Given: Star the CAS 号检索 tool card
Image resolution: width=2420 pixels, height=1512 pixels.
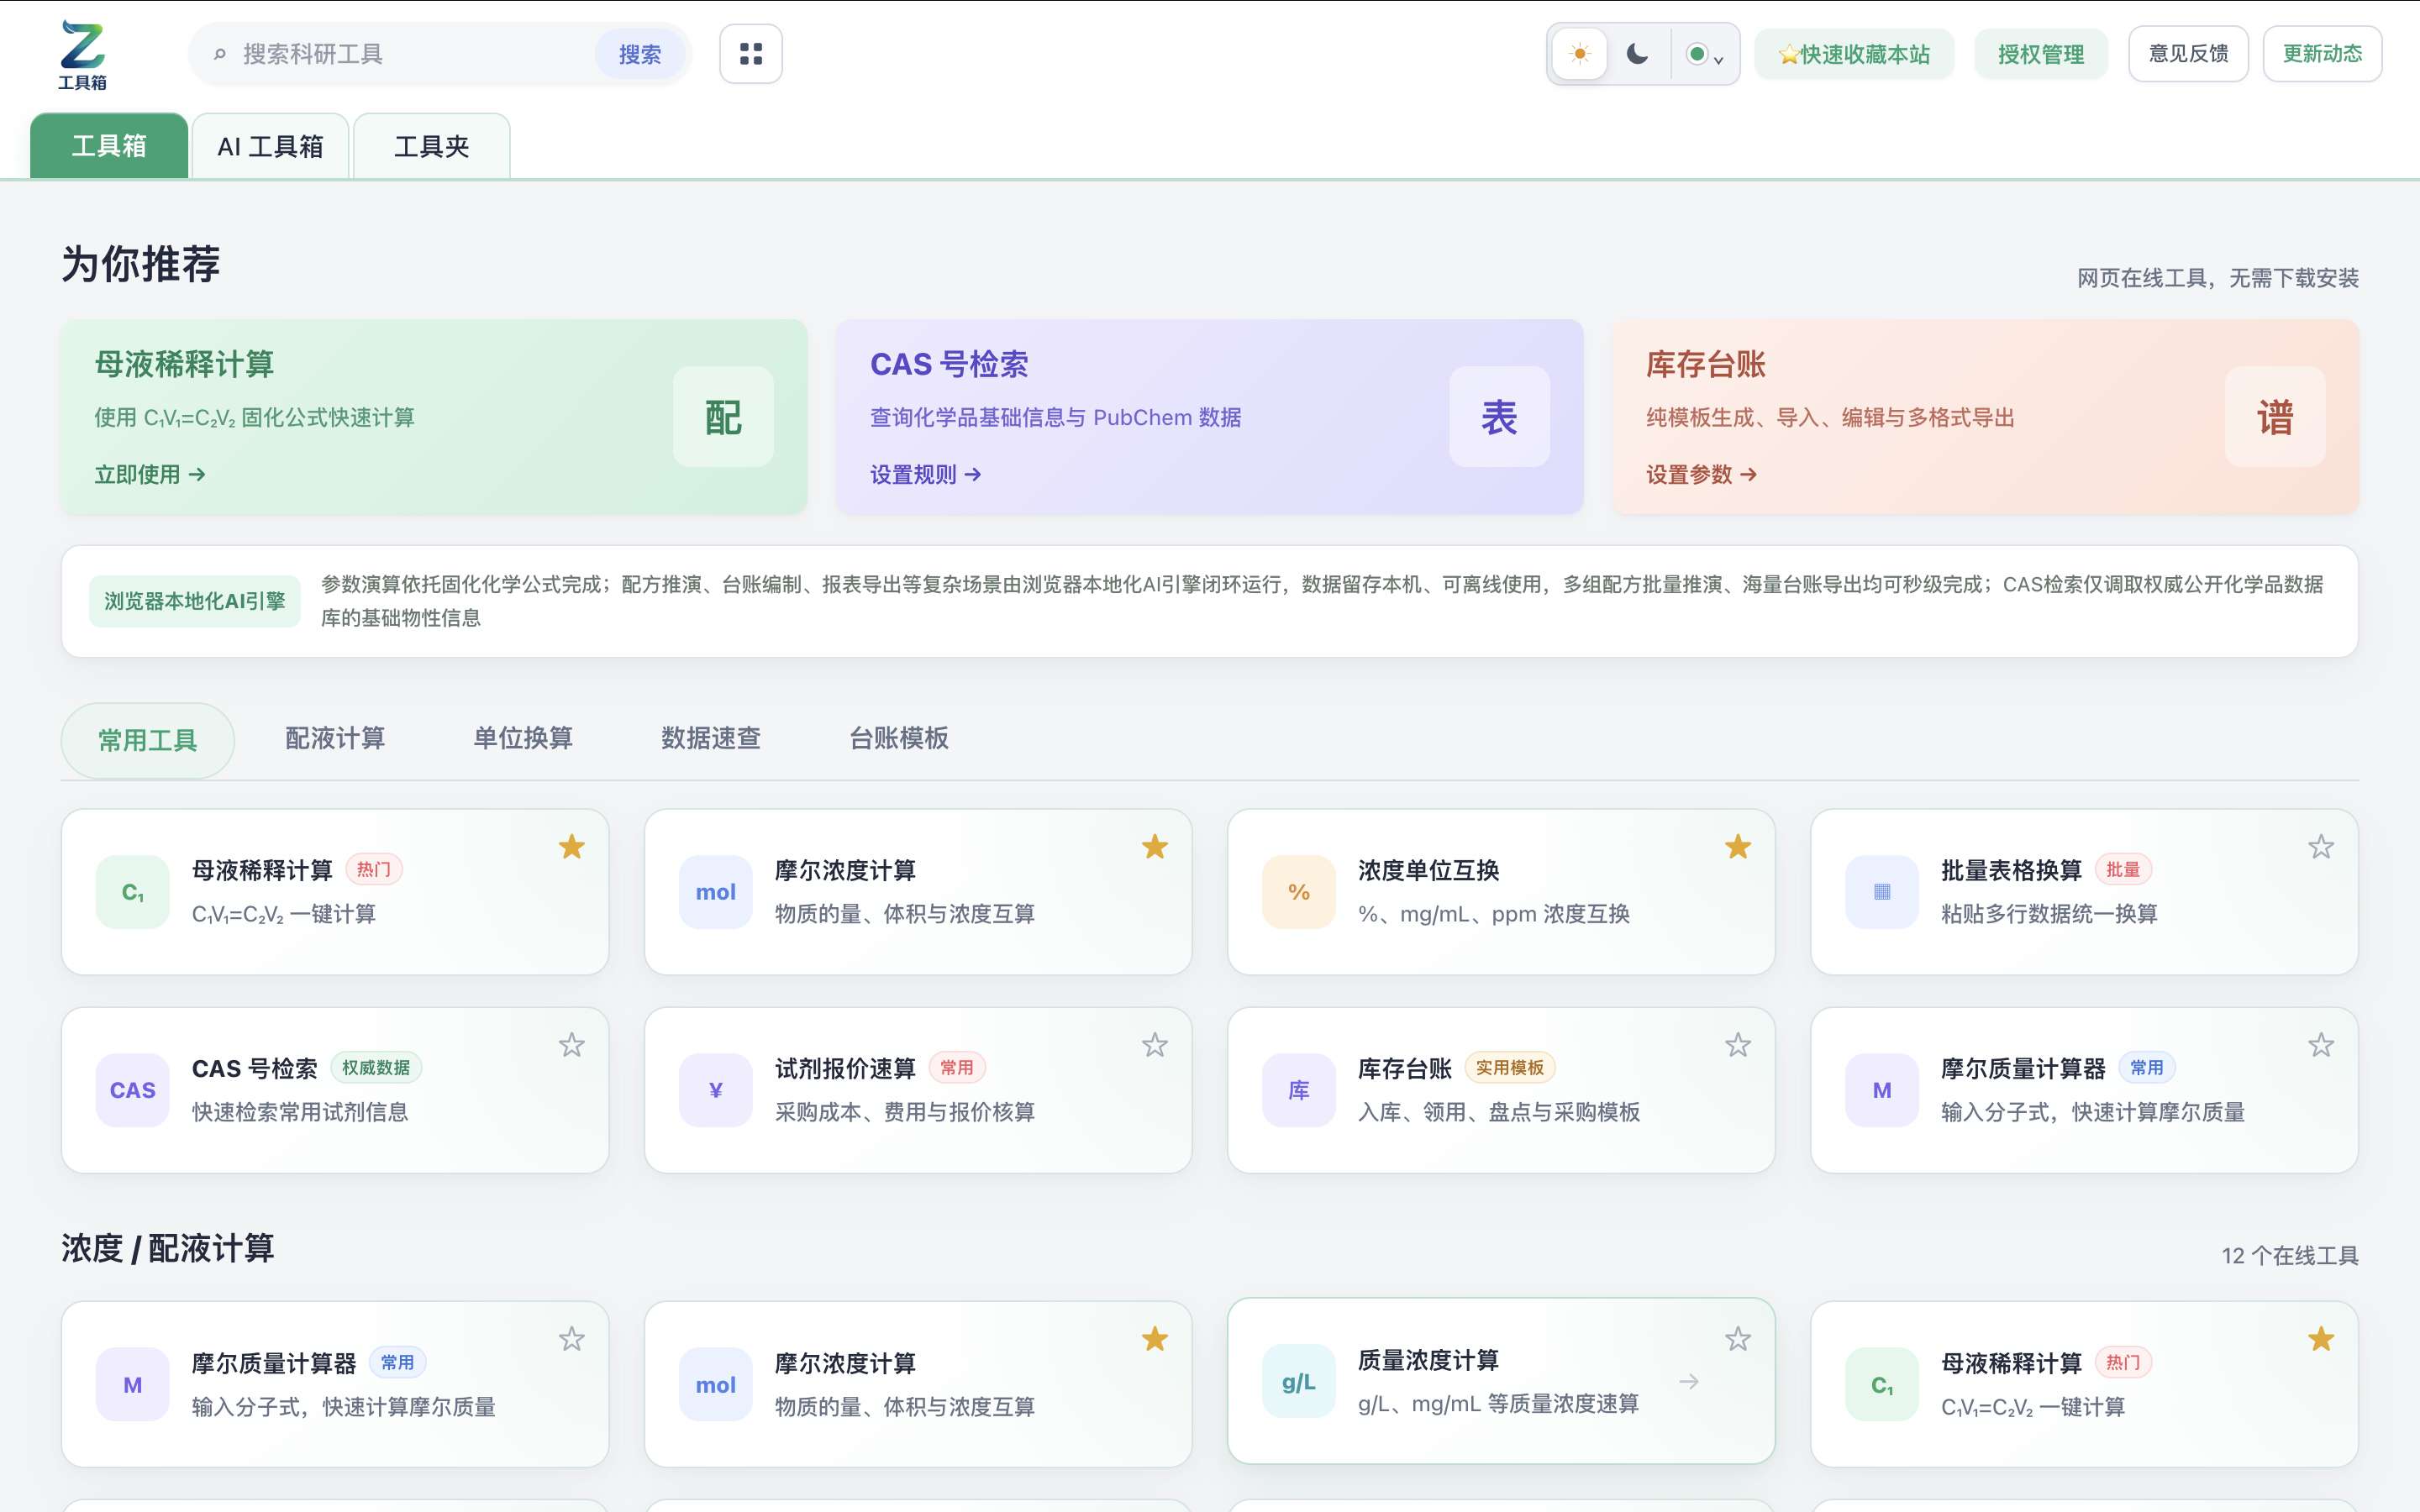Looking at the screenshot, I should point(572,1045).
